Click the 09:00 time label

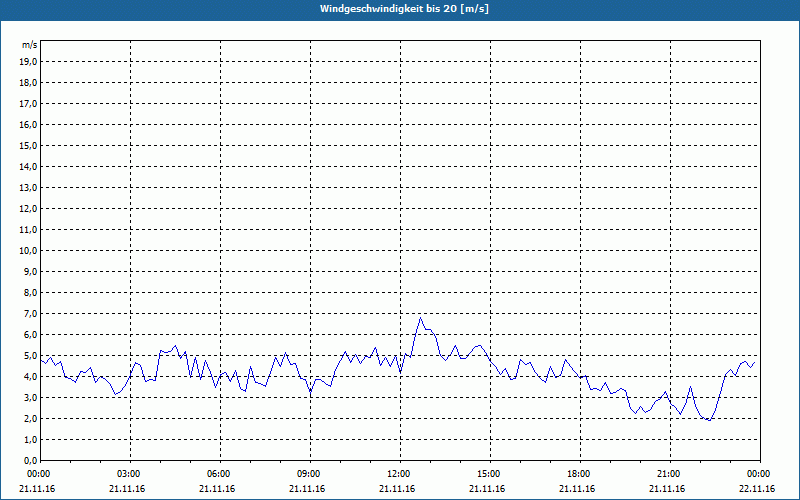(x=310, y=474)
